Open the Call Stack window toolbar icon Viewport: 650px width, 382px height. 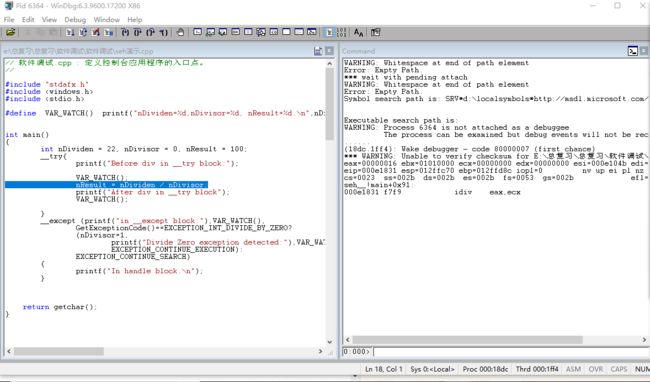coord(261,32)
